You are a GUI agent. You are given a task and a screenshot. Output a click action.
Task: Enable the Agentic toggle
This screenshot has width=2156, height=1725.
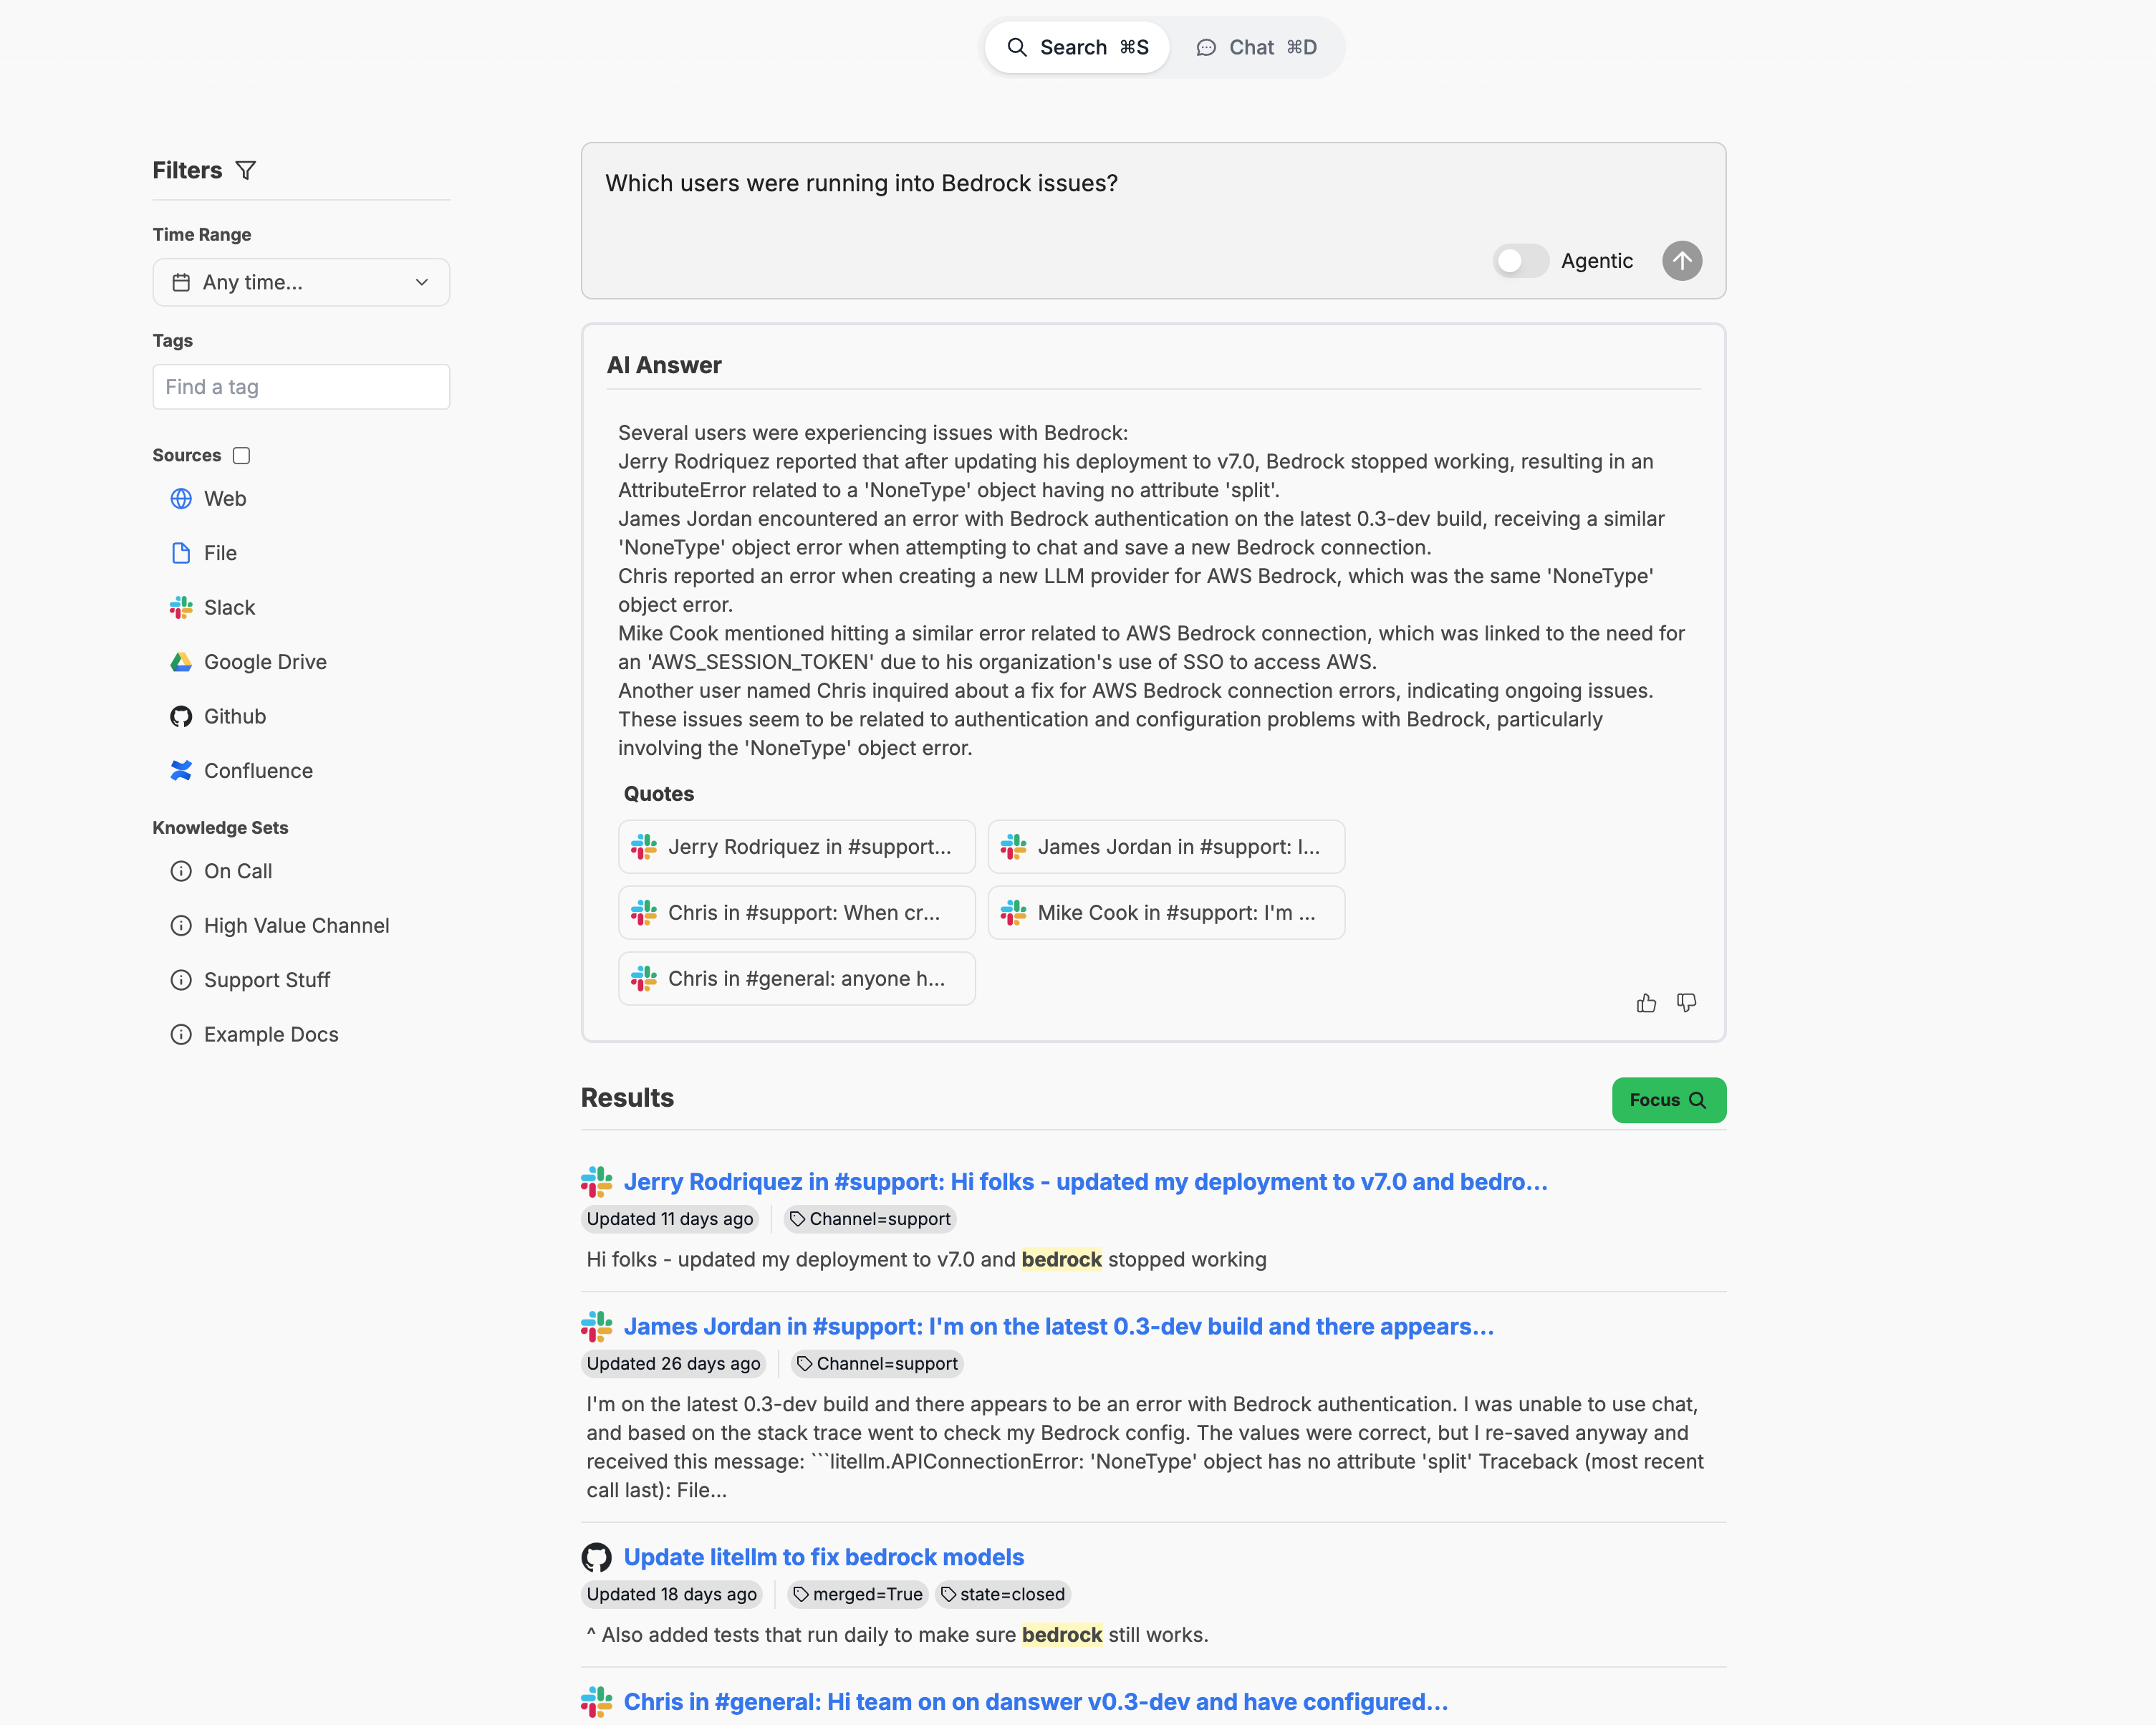tap(1520, 261)
